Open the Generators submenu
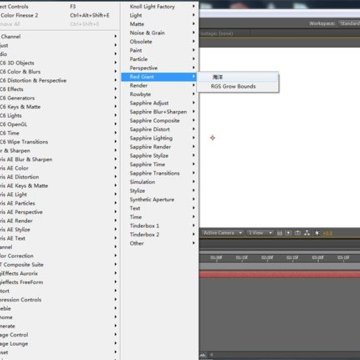This screenshot has width=360, height=360. click(x=59, y=98)
